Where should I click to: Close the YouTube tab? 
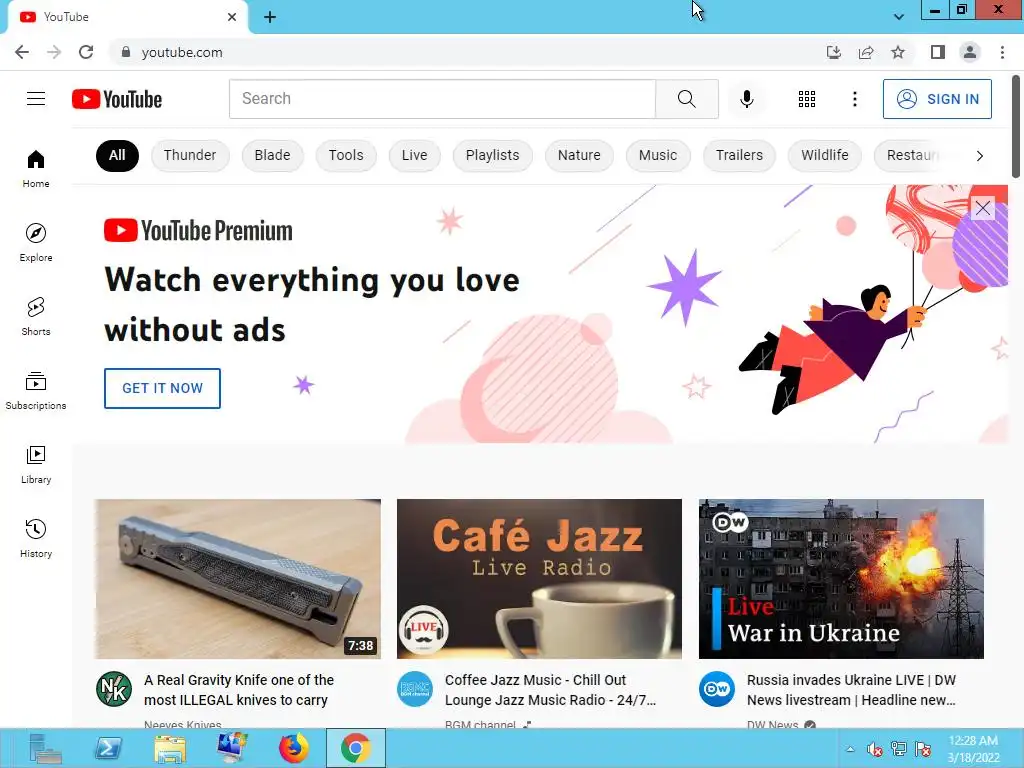click(232, 17)
